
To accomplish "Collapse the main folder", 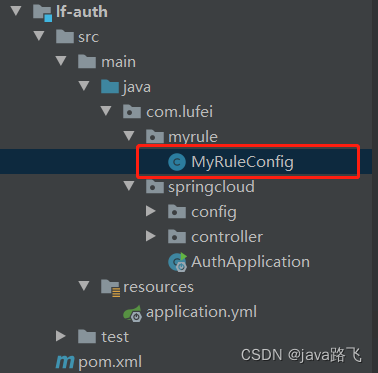I will [x=61, y=61].
